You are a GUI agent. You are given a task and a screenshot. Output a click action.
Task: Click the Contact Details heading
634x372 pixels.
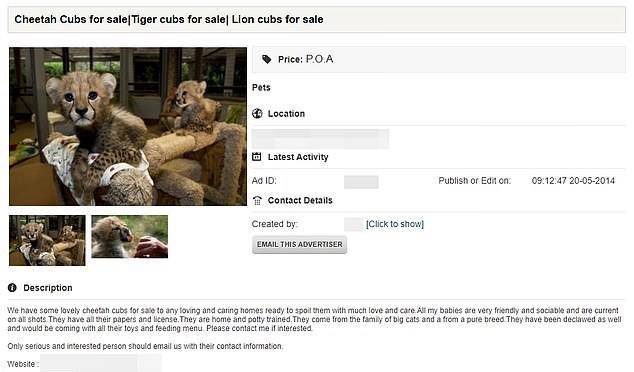(x=300, y=201)
